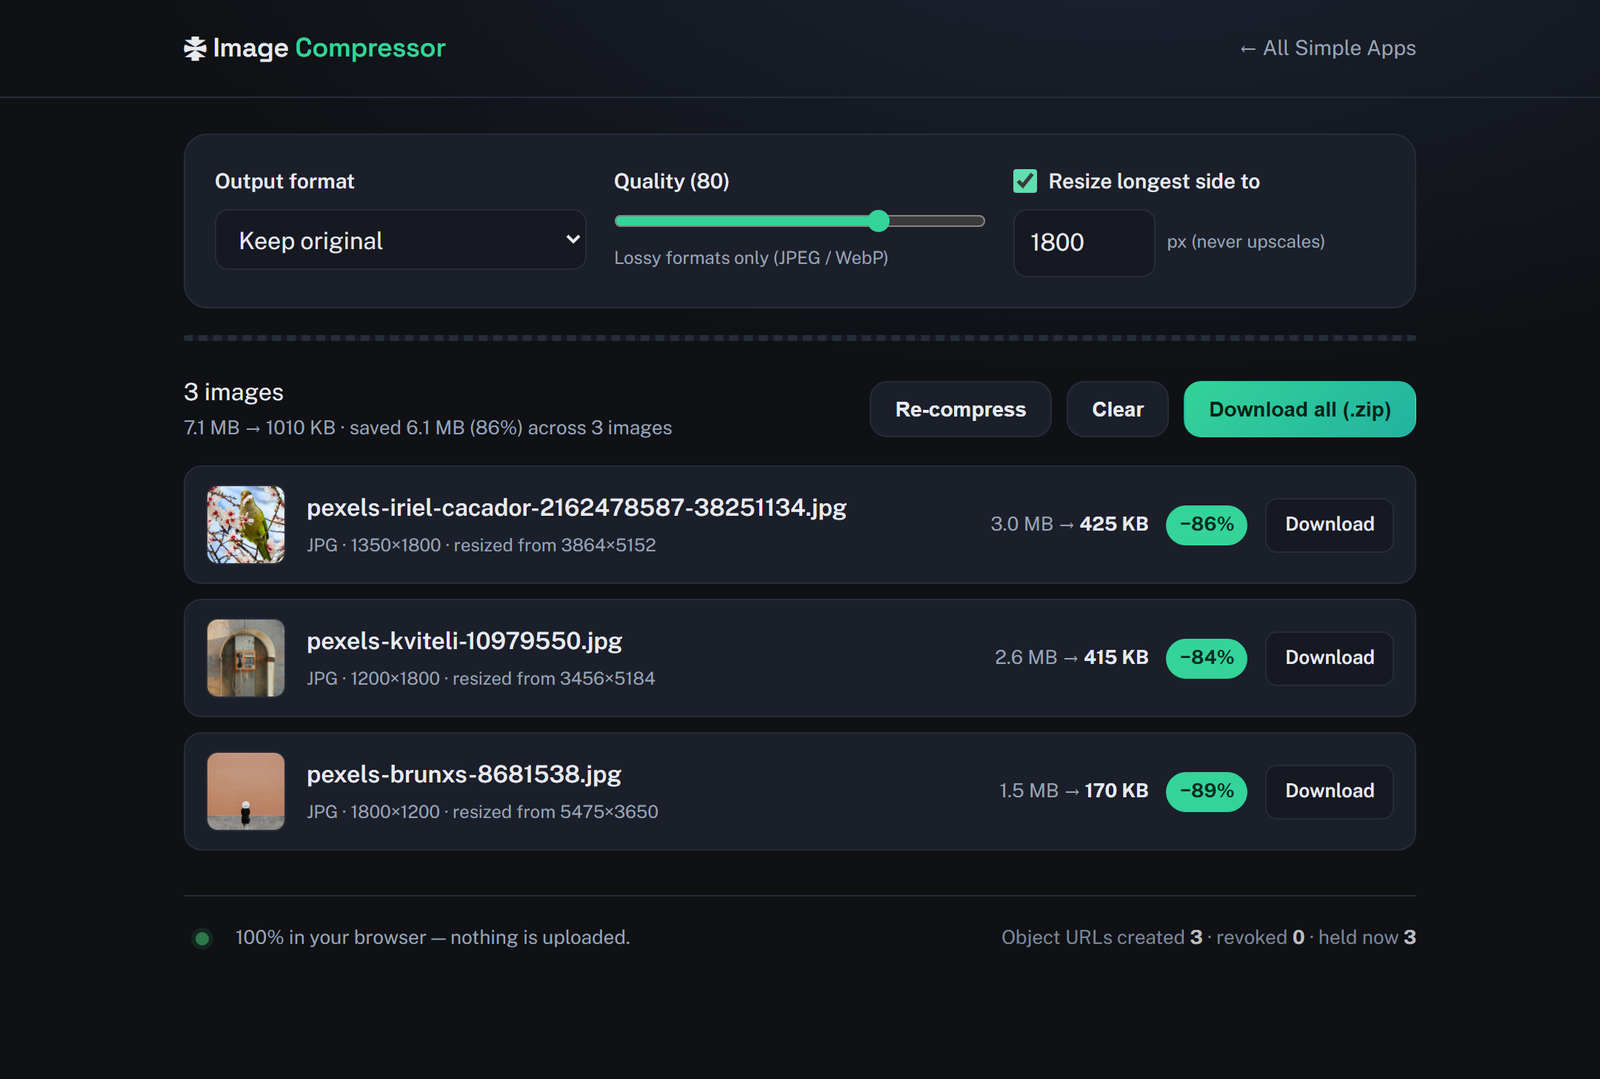Click the arched door photo thumbnail
This screenshot has height=1079, width=1600.
click(x=246, y=657)
